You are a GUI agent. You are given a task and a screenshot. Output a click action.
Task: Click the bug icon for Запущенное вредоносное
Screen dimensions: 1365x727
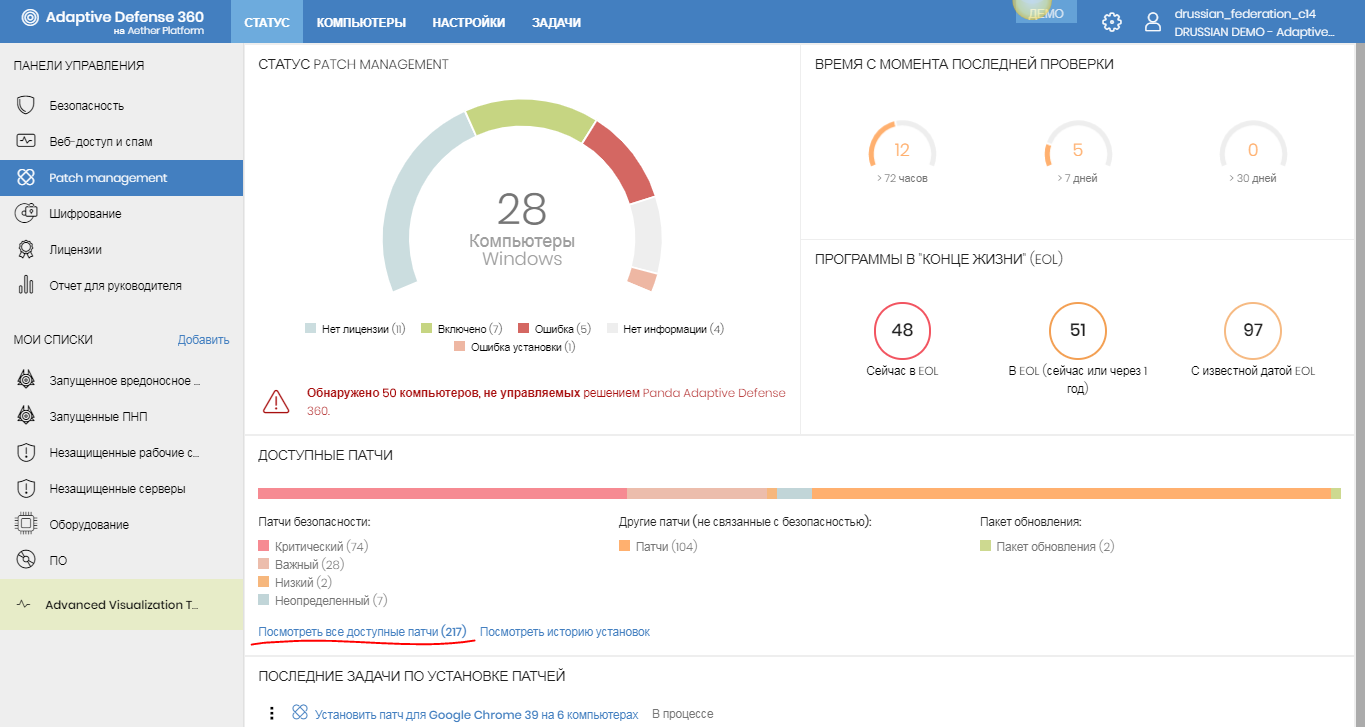tap(27, 380)
